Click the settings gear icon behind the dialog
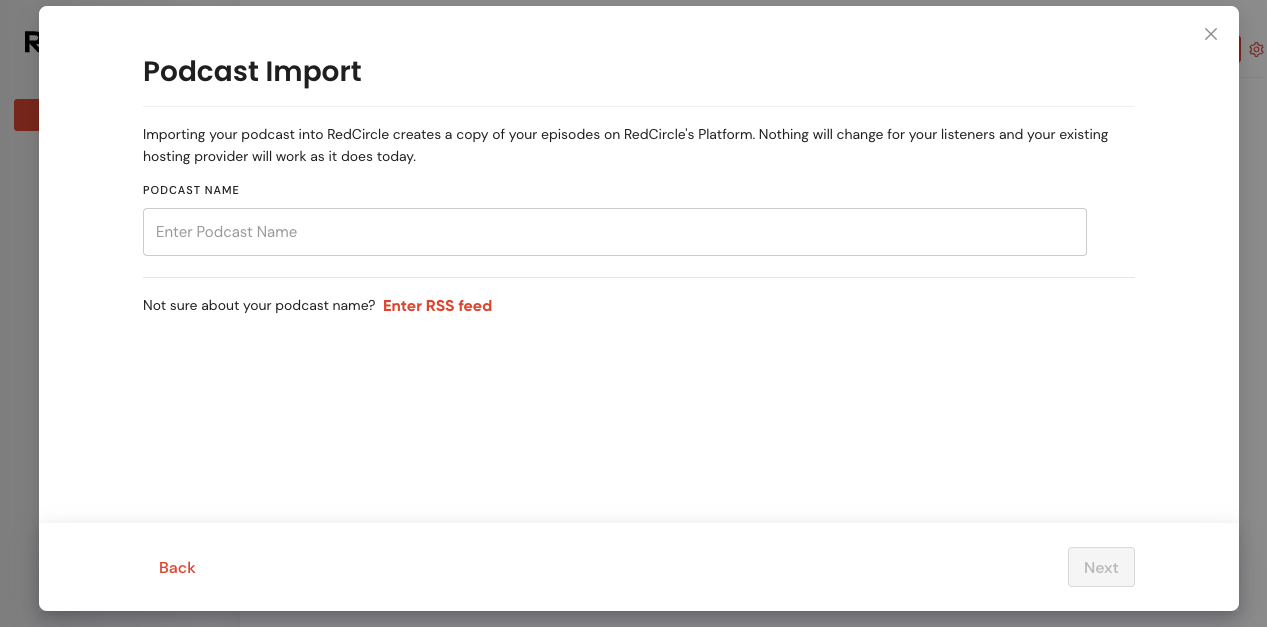 [x=1257, y=49]
